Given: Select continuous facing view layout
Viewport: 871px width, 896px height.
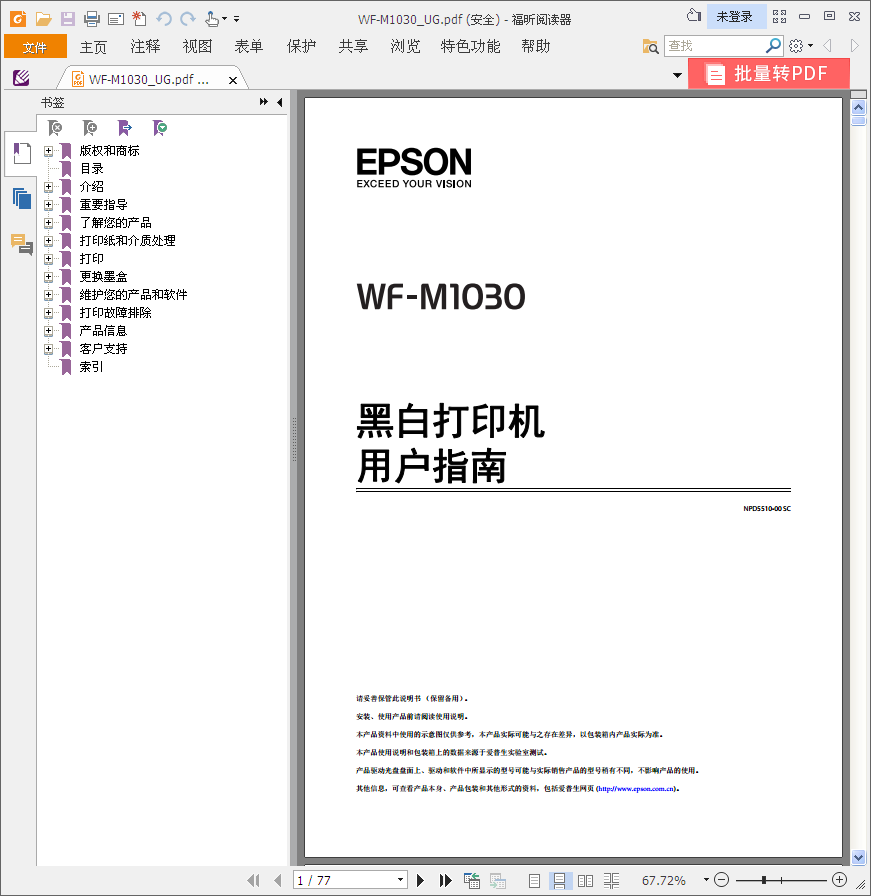Looking at the screenshot, I should [x=612, y=881].
